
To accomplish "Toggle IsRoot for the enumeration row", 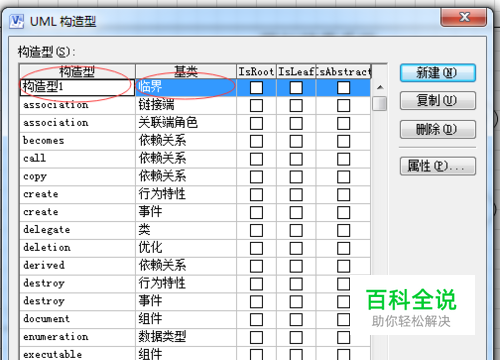I will click(256, 337).
